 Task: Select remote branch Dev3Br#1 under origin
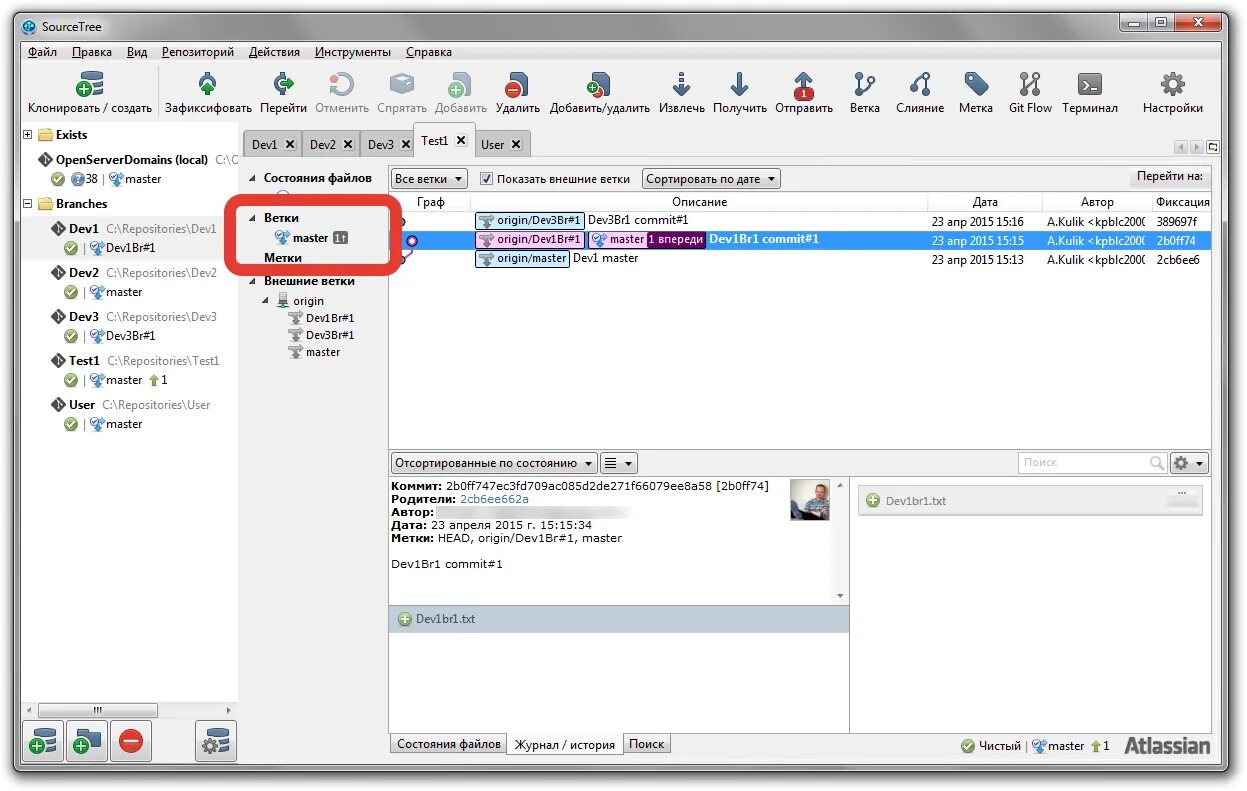click(x=330, y=335)
